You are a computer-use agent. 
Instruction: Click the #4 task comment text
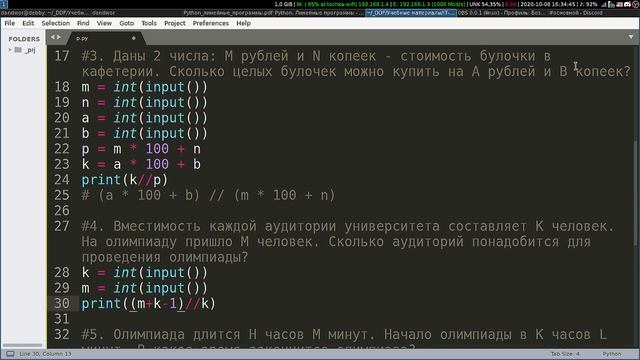(x=347, y=242)
